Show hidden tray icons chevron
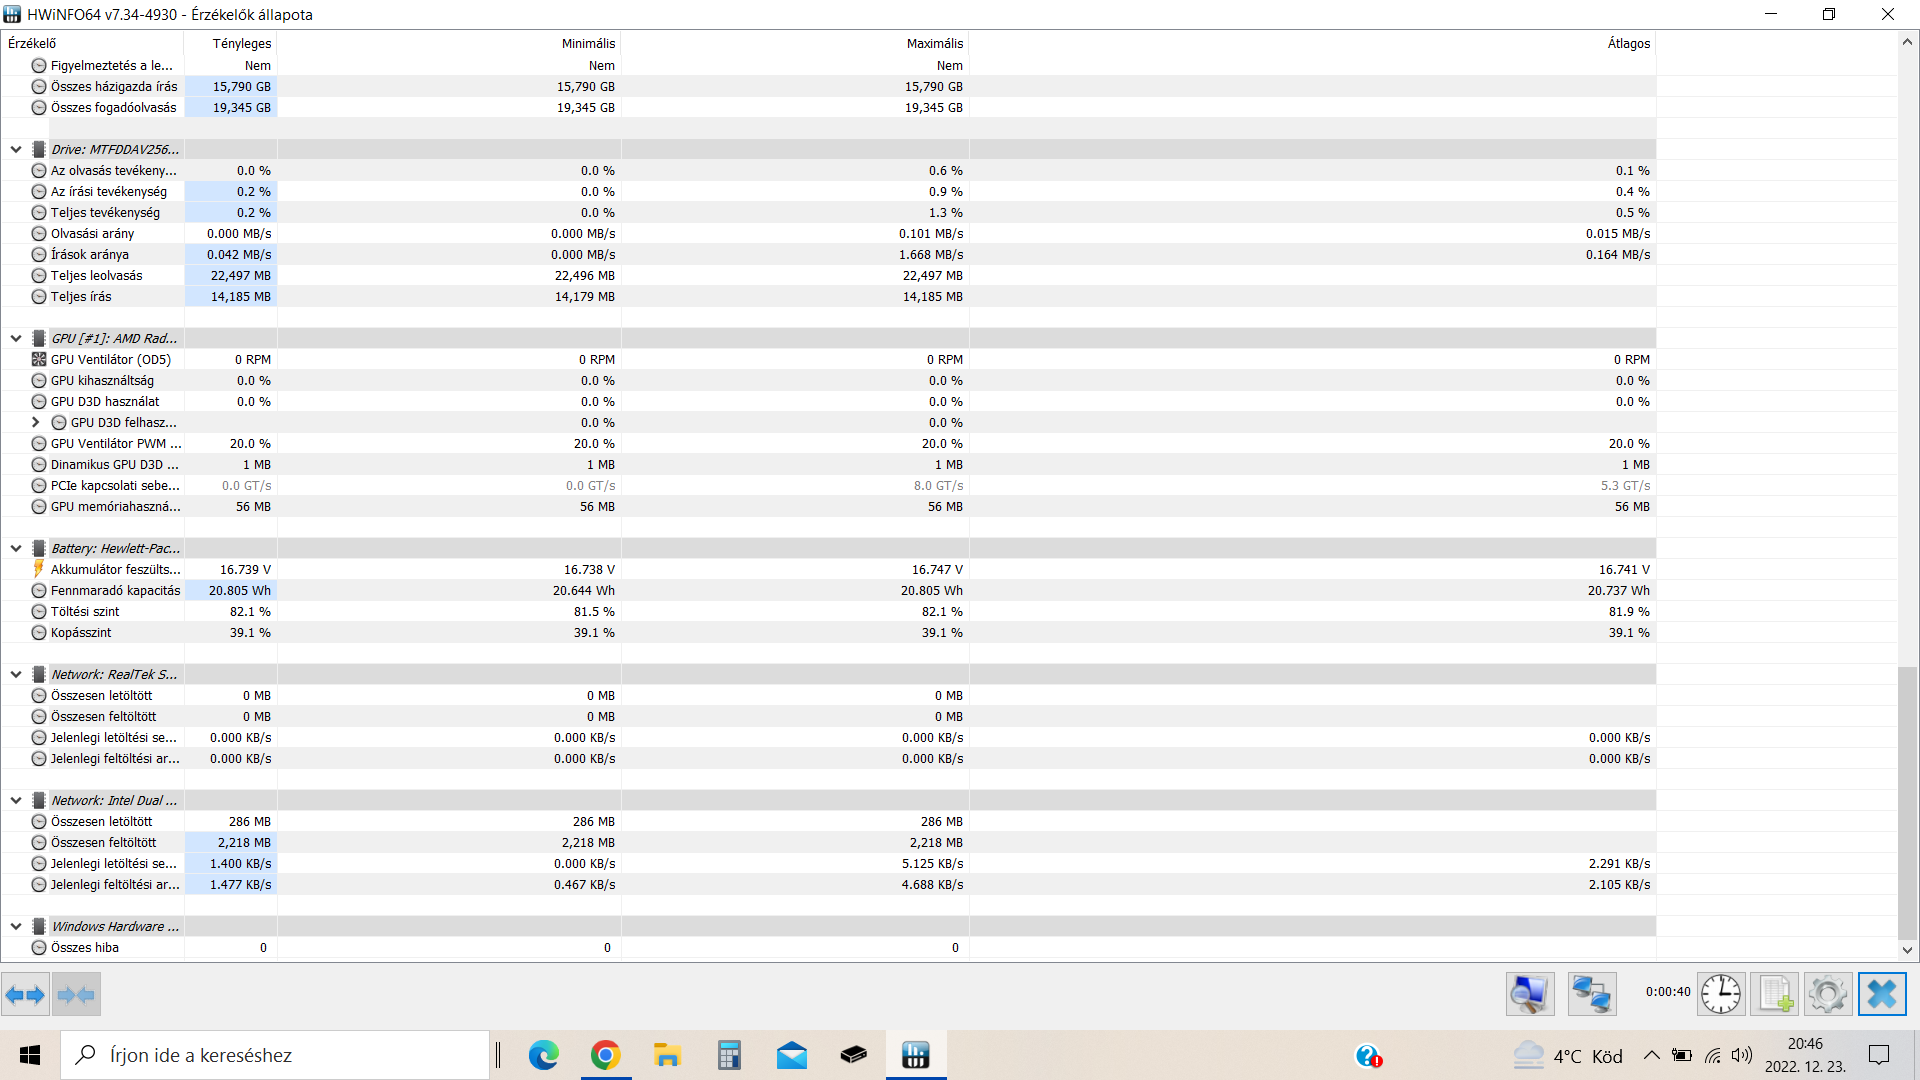This screenshot has height=1080, width=1920. click(x=1652, y=1055)
